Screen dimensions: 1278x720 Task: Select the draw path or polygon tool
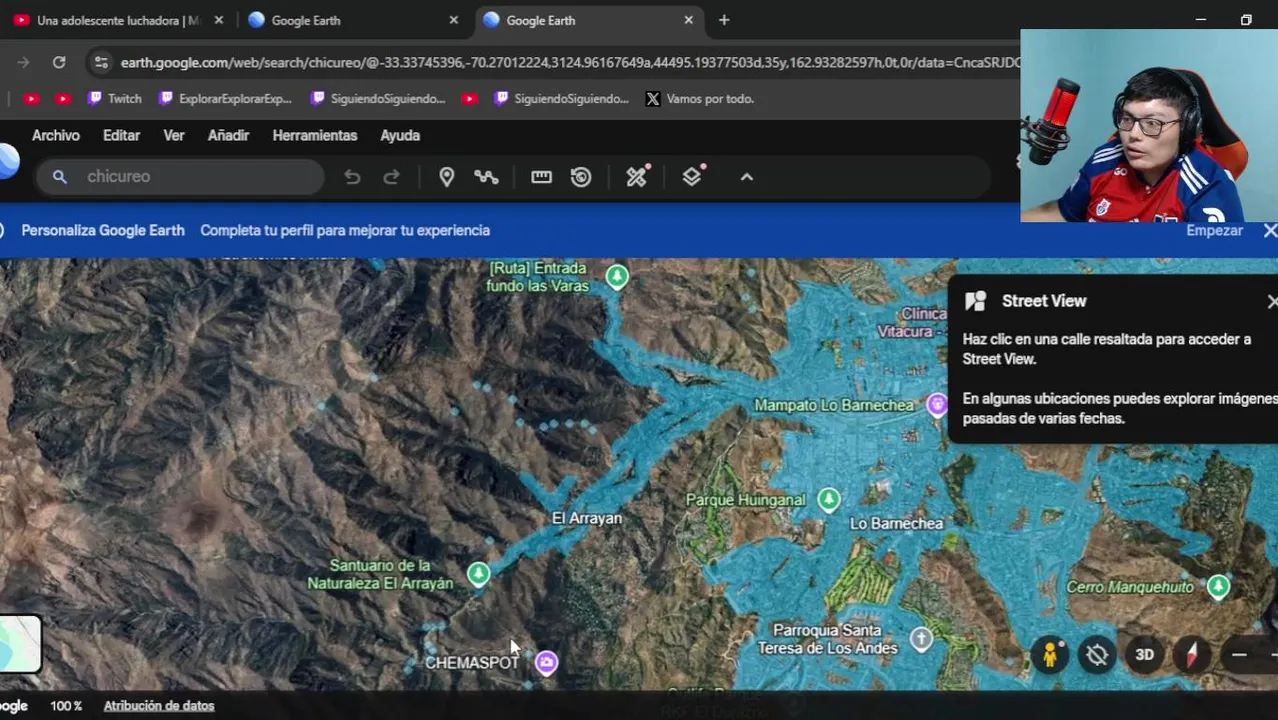pyautogui.click(x=486, y=177)
